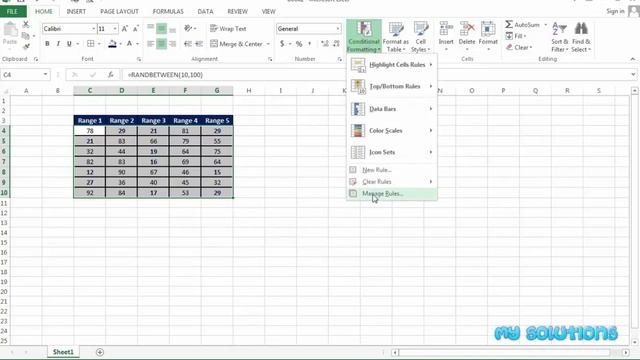Open Clear Rules submenu
The height and width of the screenshot is (360, 640).
tap(392, 182)
